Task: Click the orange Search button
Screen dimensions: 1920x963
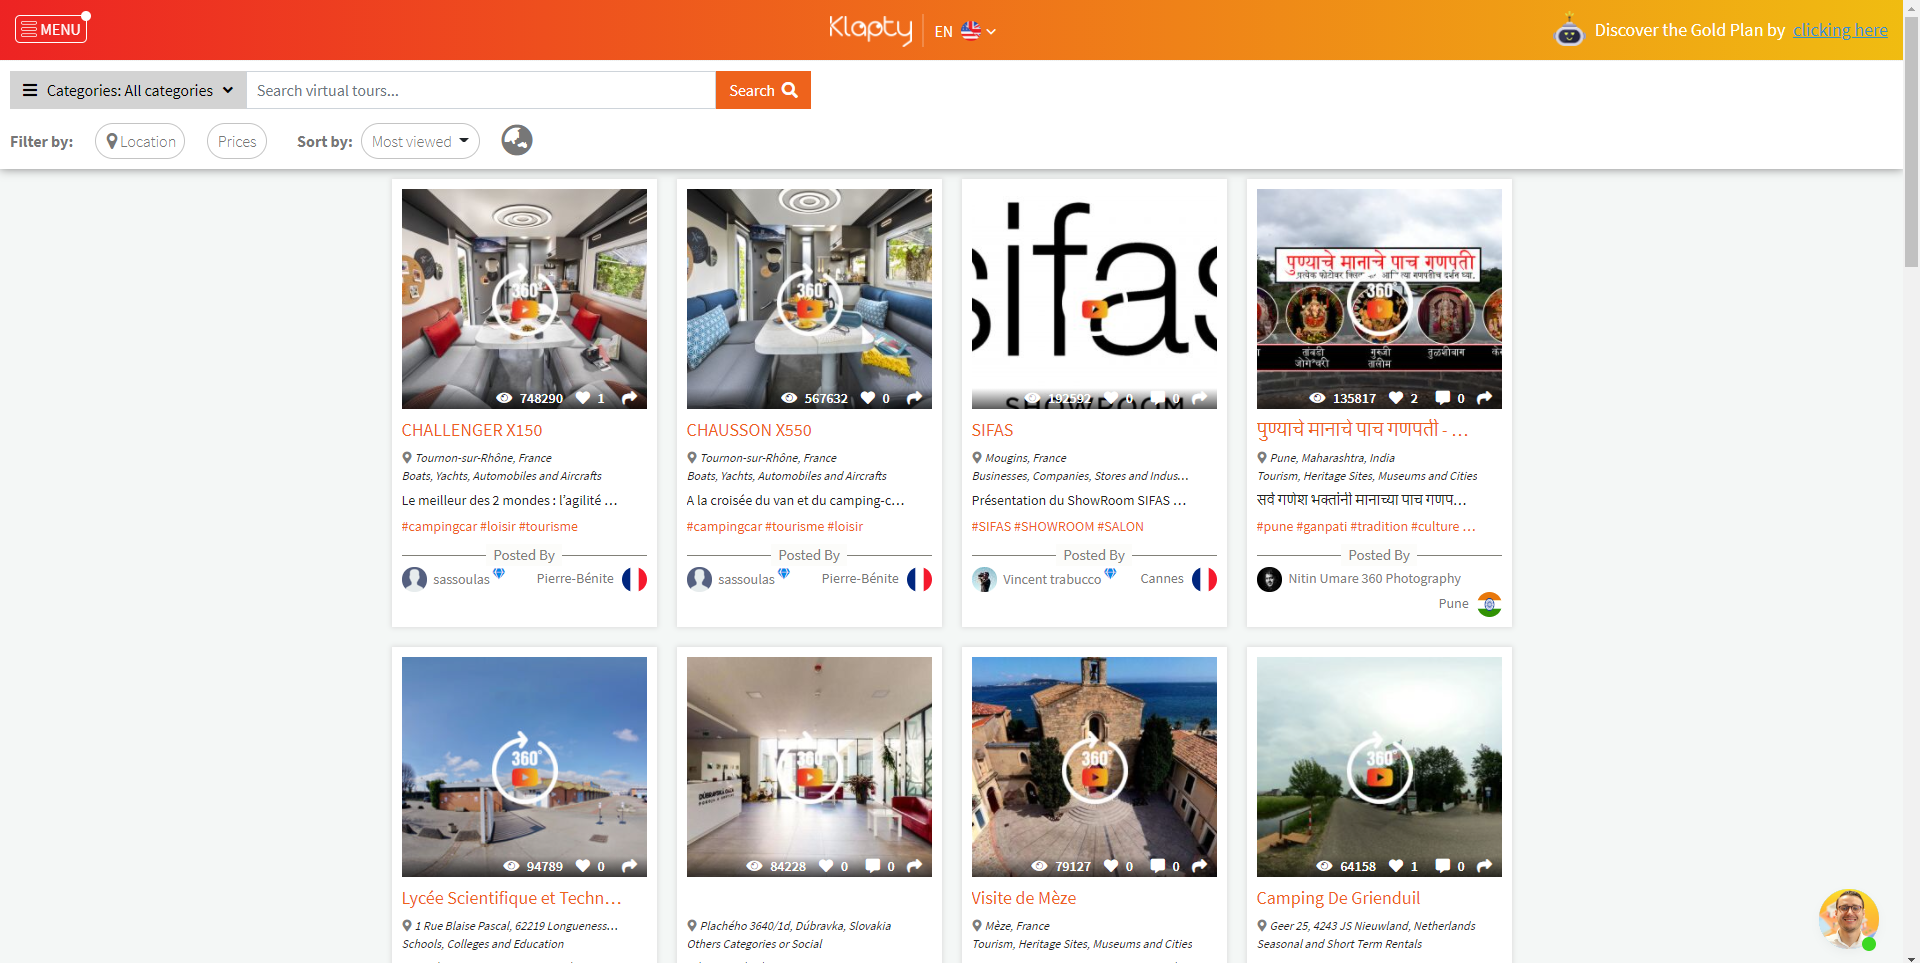Action: point(763,90)
